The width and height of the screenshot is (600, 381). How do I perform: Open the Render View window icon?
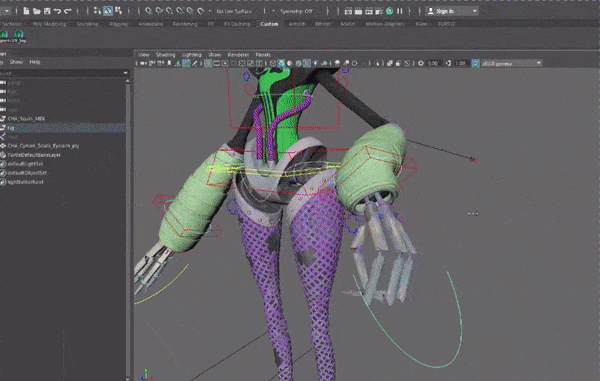pyautogui.click(x=348, y=11)
